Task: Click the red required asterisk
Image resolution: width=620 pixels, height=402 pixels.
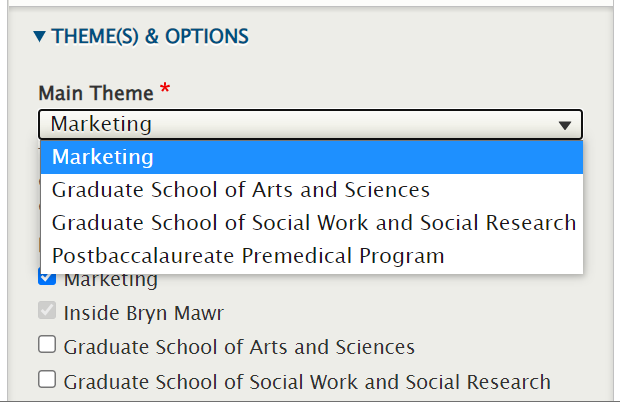Action: tap(165, 91)
